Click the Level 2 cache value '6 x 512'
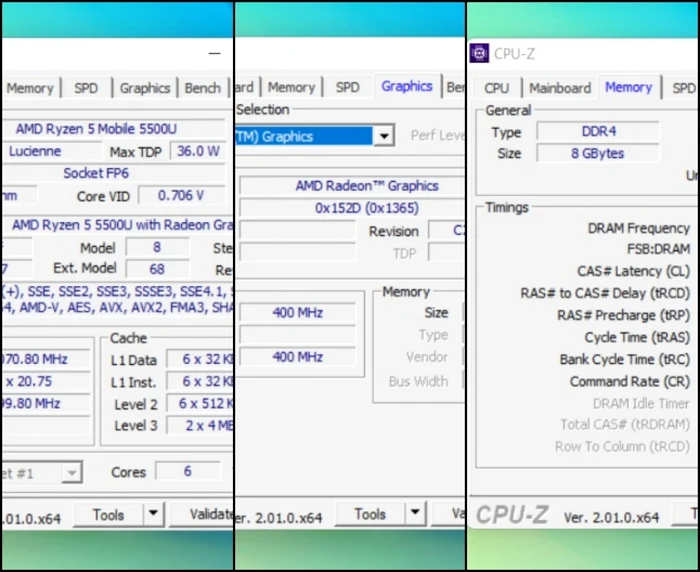The image size is (700, 572). (x=200, y=403)
